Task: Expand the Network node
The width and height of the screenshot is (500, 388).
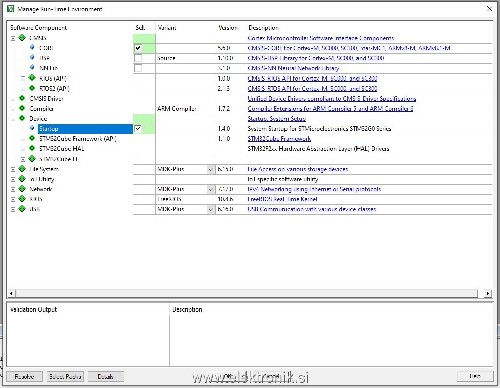Action: pyautogui.click(x=13, y=189)
